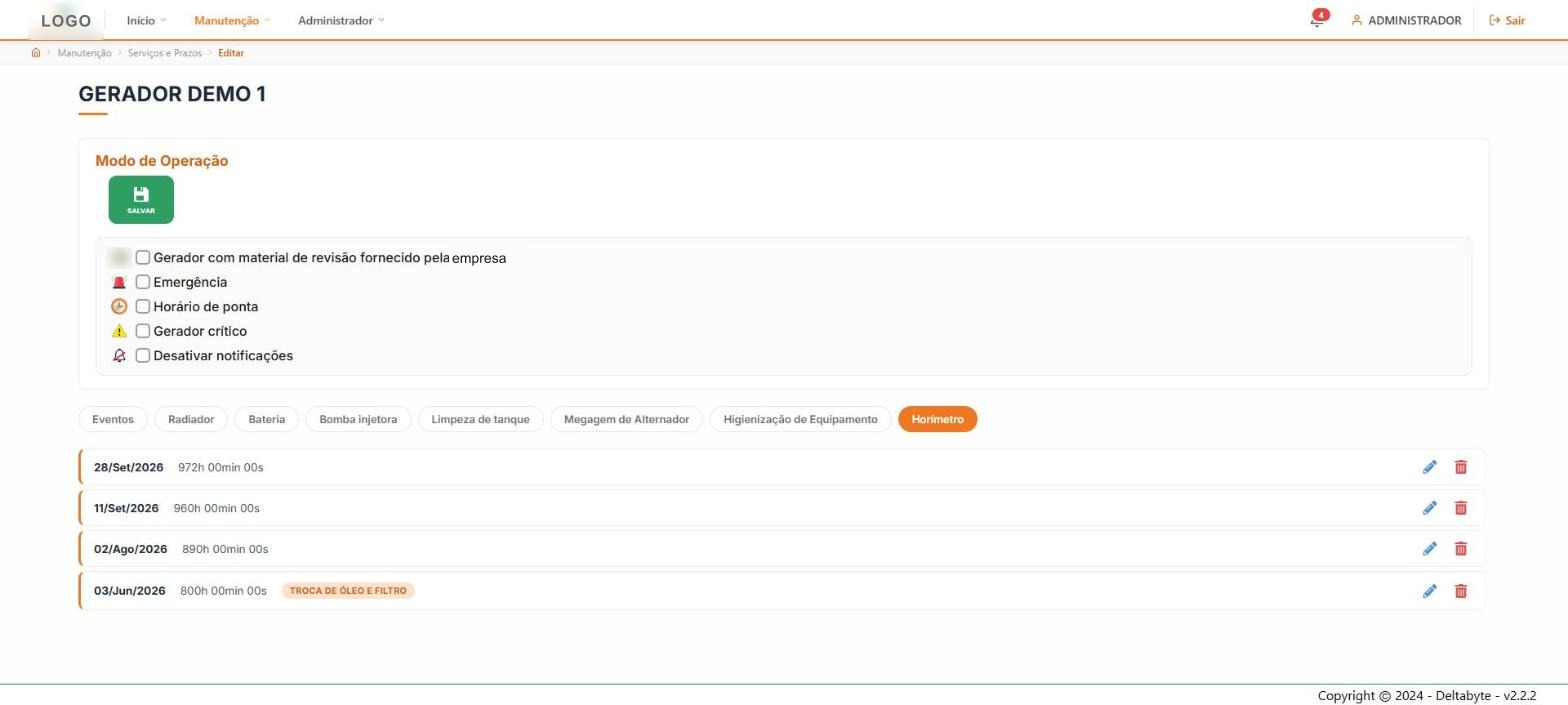Expand the Início menu dropdown
Image resolution: width=1568 pixels, height=705 pixels.
pyautogui.click(x=146, y=20)
